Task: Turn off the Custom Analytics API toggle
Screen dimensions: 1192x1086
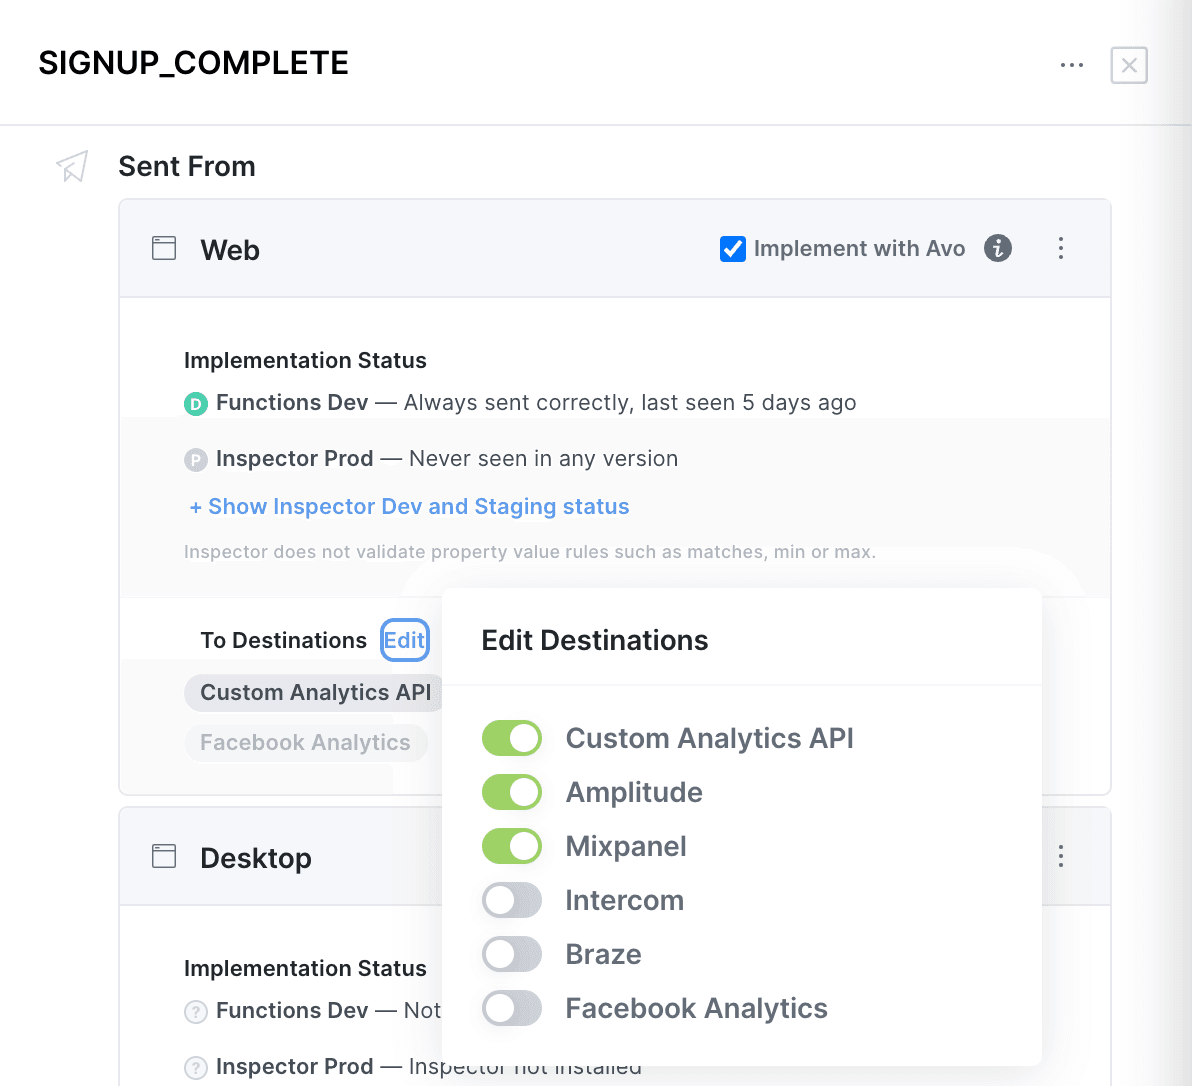Action: coord(512,738)
